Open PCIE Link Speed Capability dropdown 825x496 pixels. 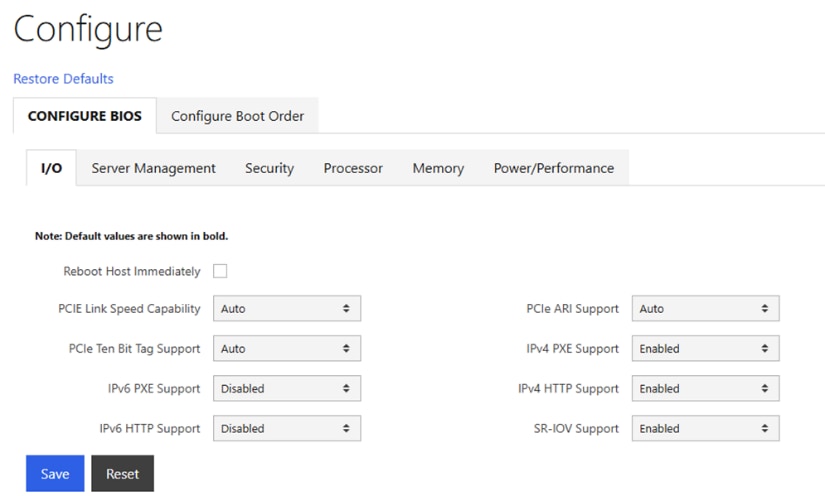click(286, 309)
